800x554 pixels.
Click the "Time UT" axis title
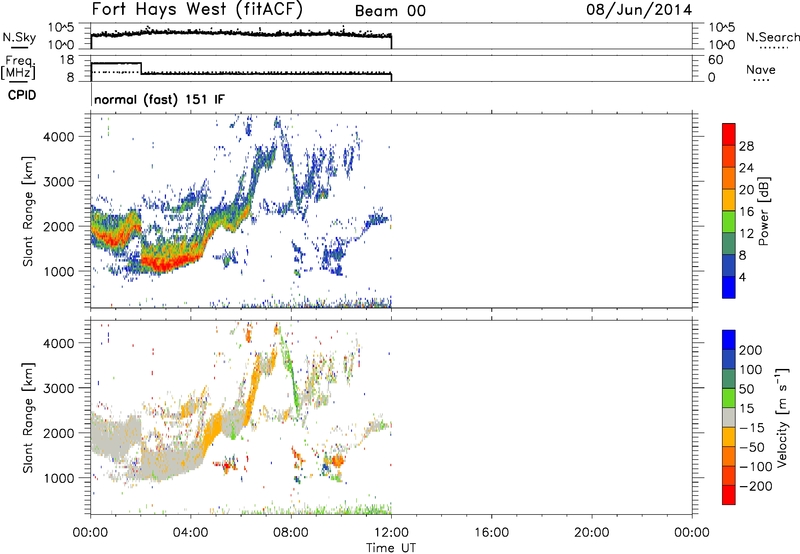[x=391, y=548]
